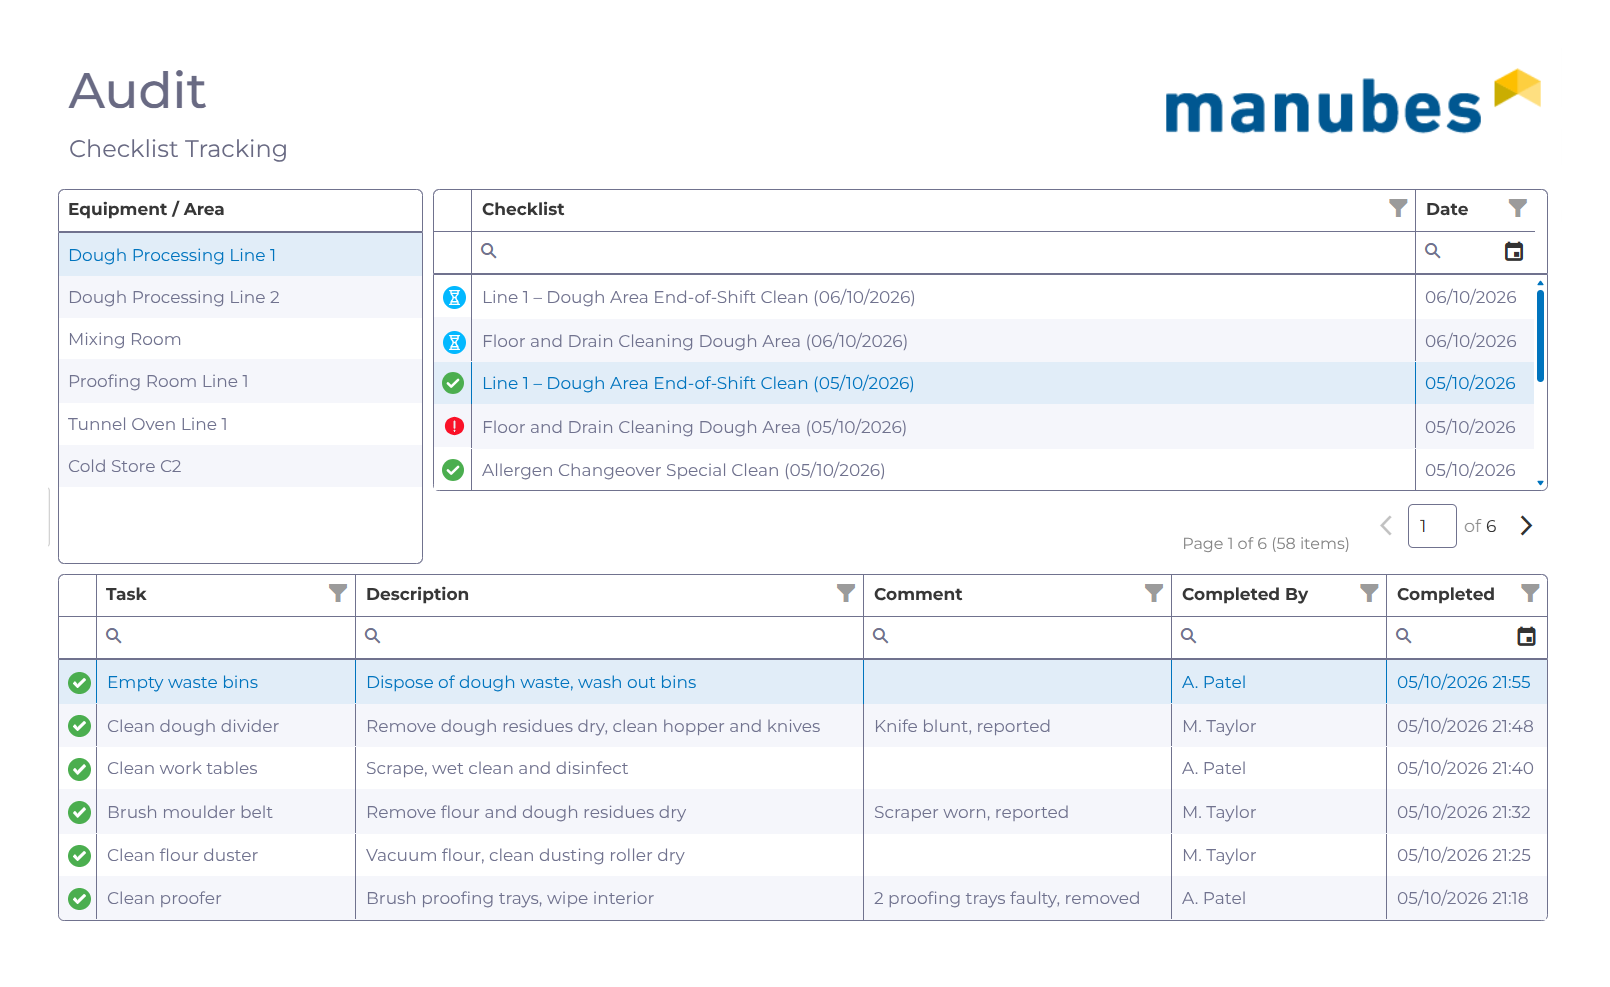The width and height of the screenshot is (1610, 987).
Task: Click red alert icon for Floor and Drain 05/10/2026
Action: (x=454, y=426)
